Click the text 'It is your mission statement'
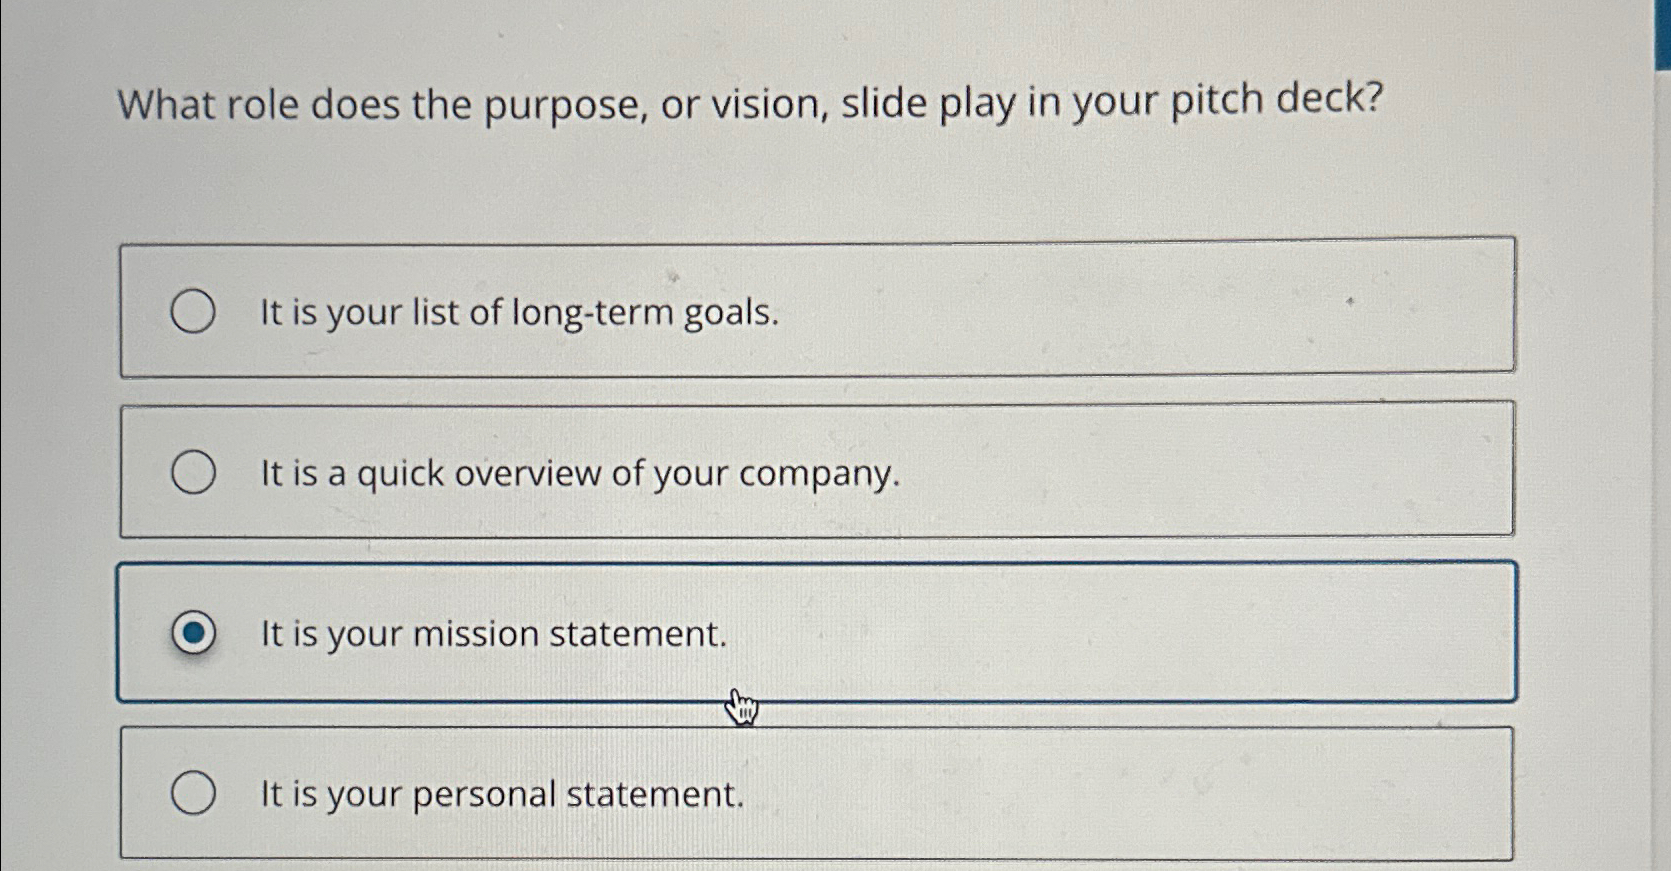 [x=491, y=634]
